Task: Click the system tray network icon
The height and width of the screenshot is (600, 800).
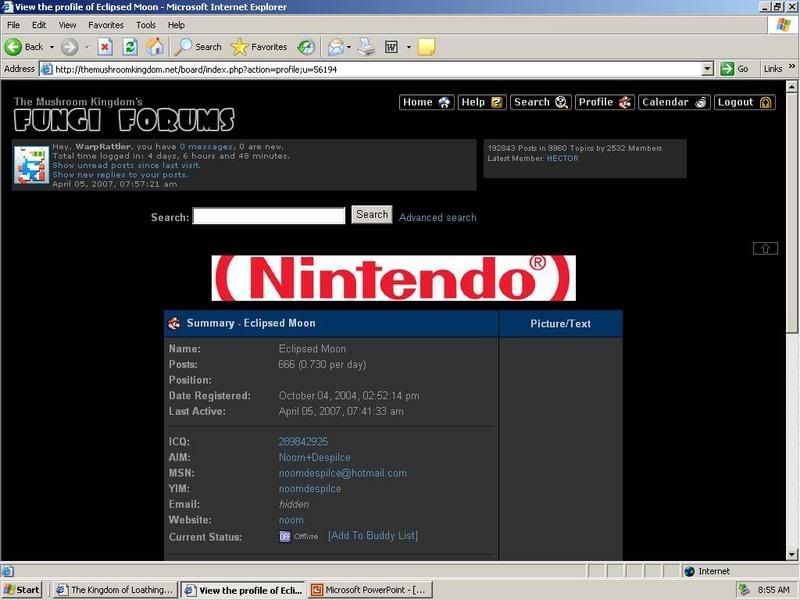Action: click(x=744, y=590)
